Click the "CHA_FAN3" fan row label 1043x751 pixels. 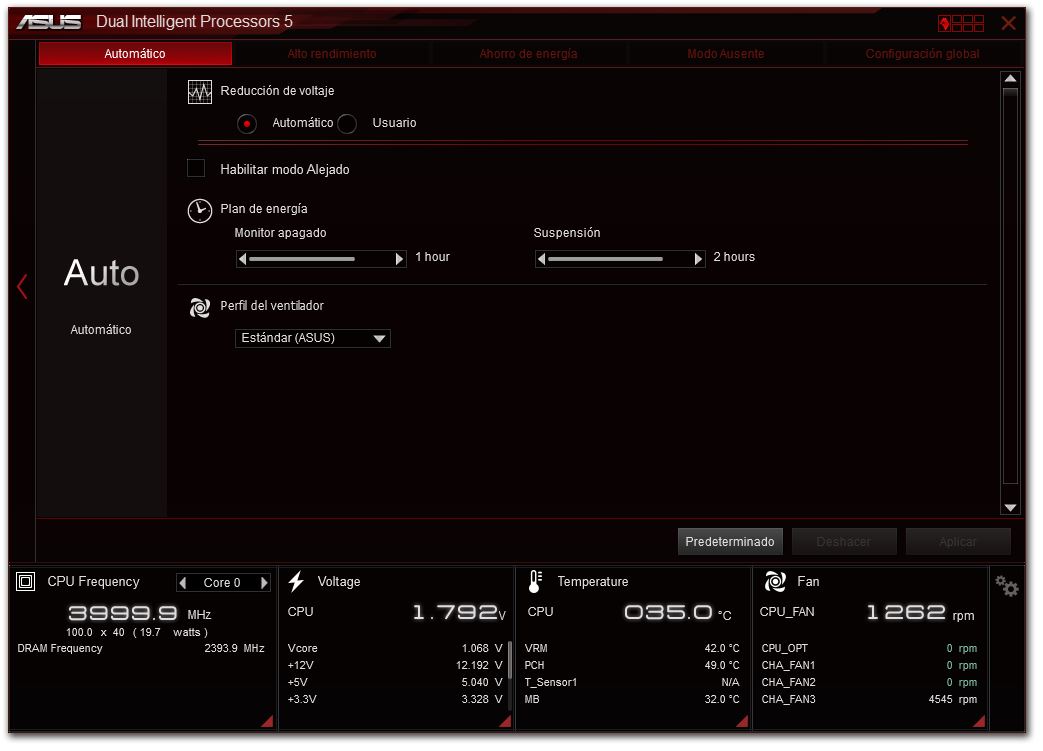click(788, 700)
